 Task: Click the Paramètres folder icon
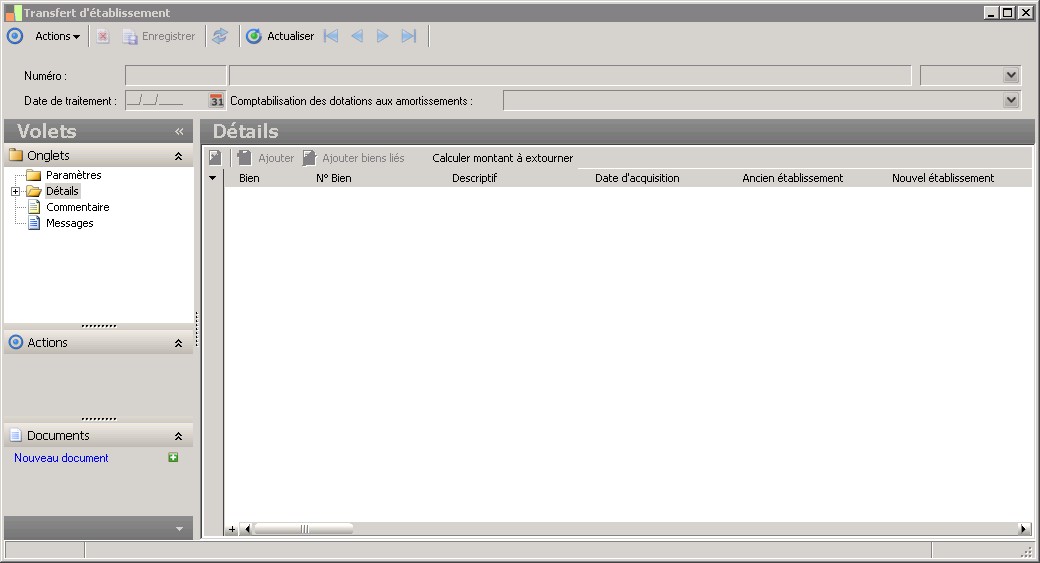pyautogui.click(x=34, y=175)
